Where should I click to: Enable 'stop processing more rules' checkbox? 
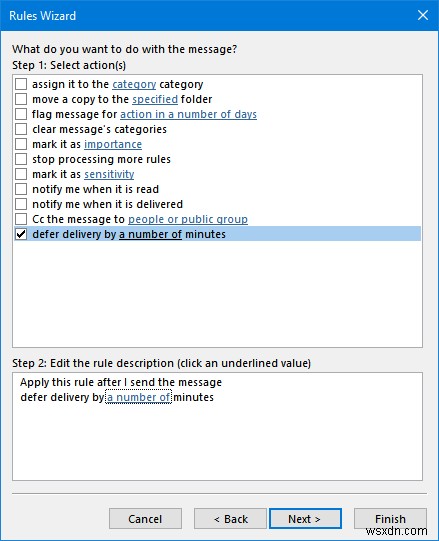pos(21,159)
